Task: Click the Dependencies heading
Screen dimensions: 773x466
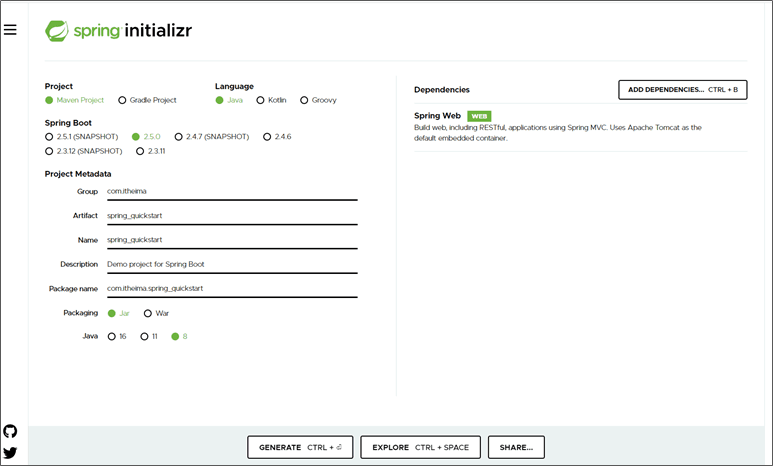Action: tap(442, 90)
